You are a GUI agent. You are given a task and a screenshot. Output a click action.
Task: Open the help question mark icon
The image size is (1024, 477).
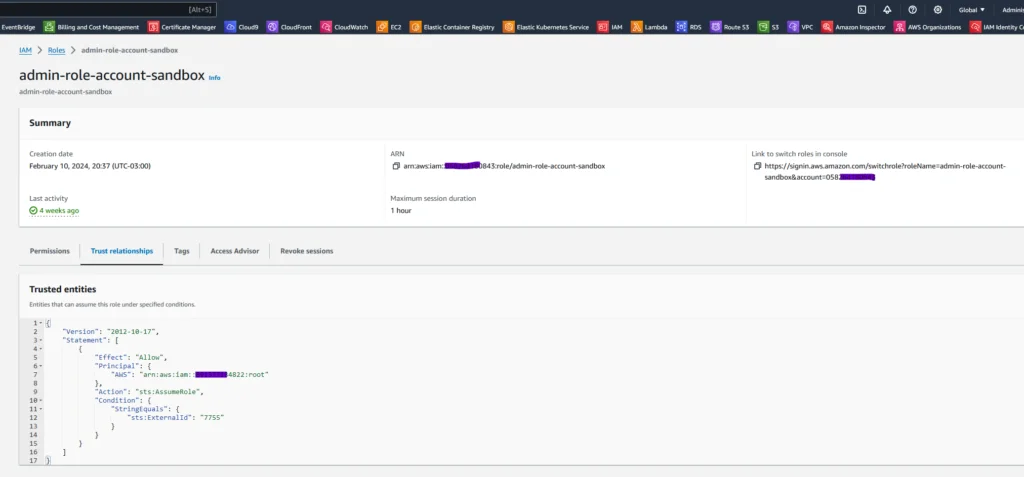[912, 10]
